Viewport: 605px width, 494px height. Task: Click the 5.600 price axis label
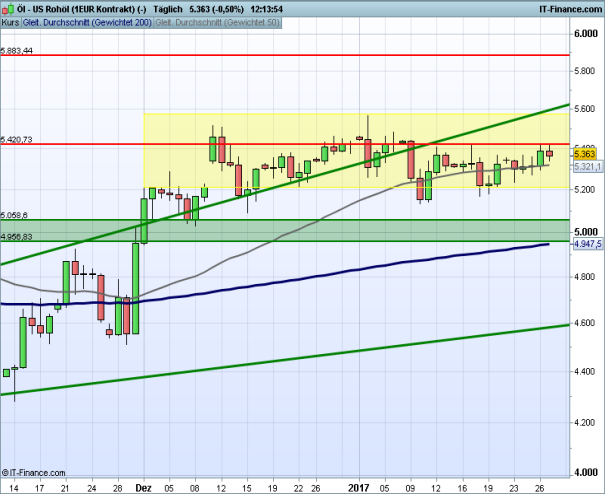585,109
